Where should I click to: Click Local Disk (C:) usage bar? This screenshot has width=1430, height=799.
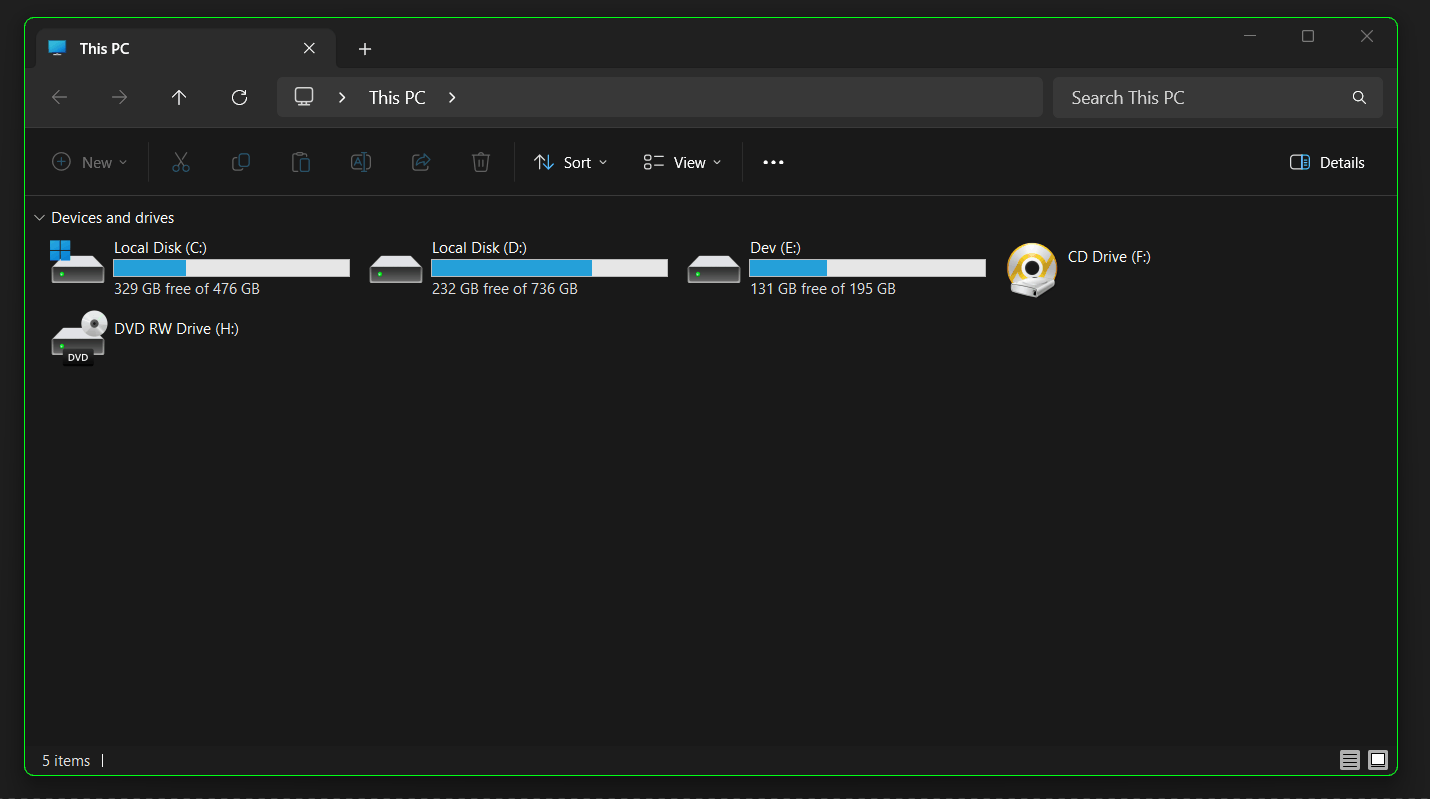tap(231, 268)
